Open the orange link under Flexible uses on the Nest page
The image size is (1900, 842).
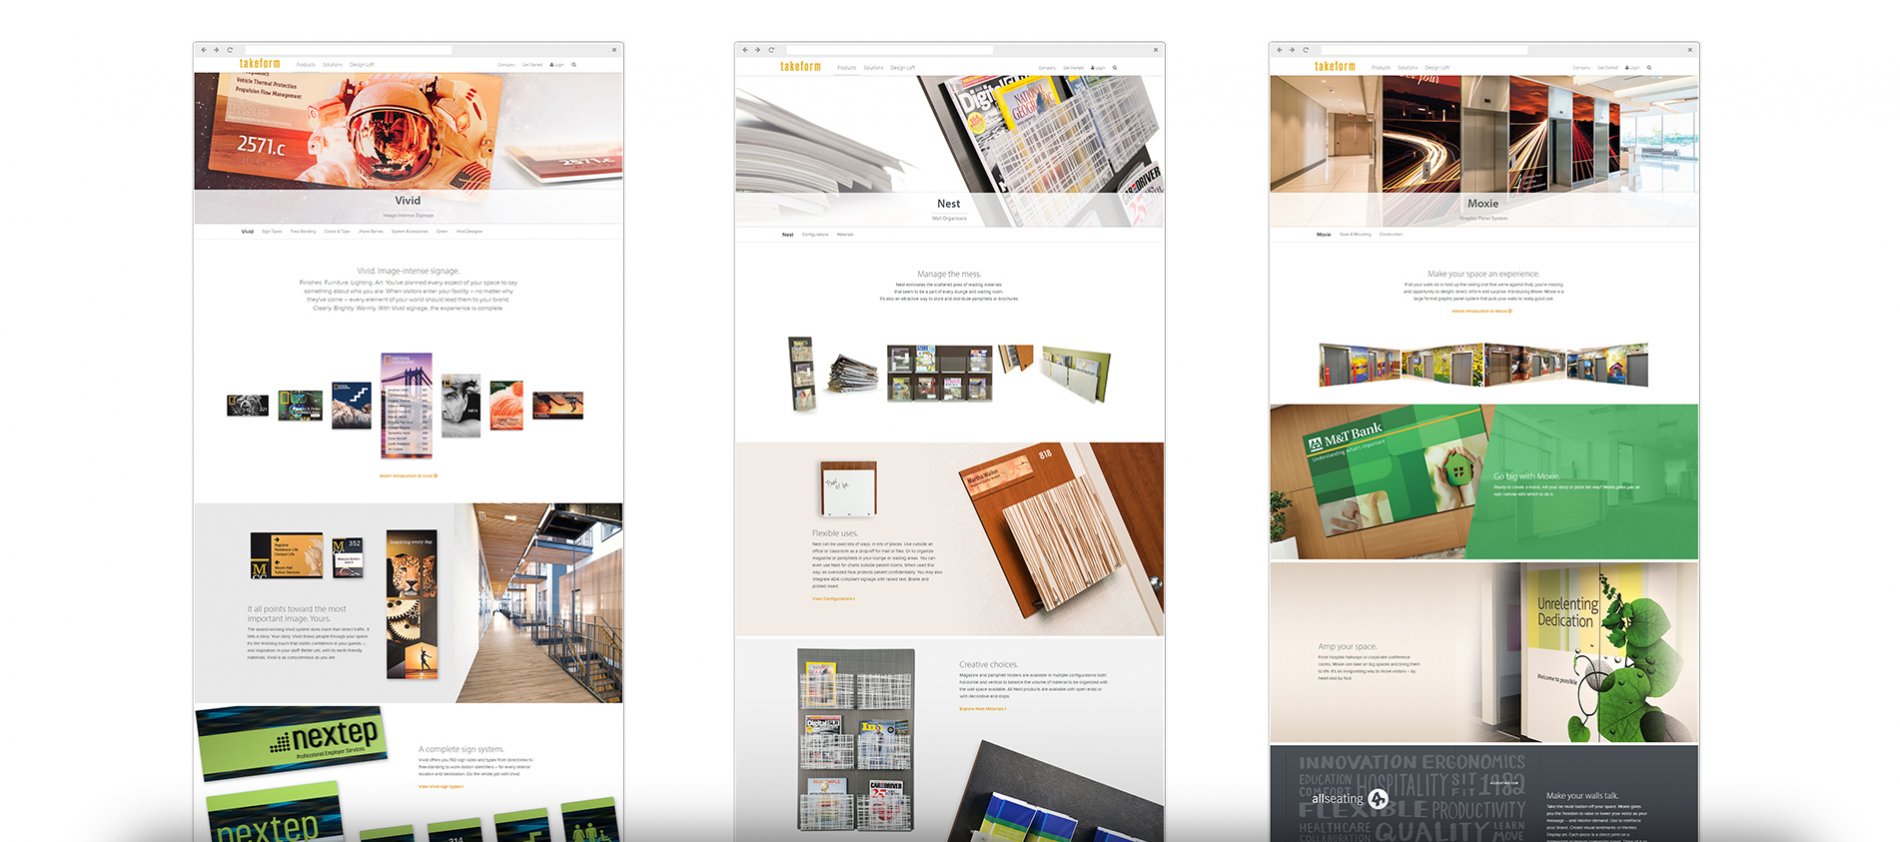click(x=833, y=599)
